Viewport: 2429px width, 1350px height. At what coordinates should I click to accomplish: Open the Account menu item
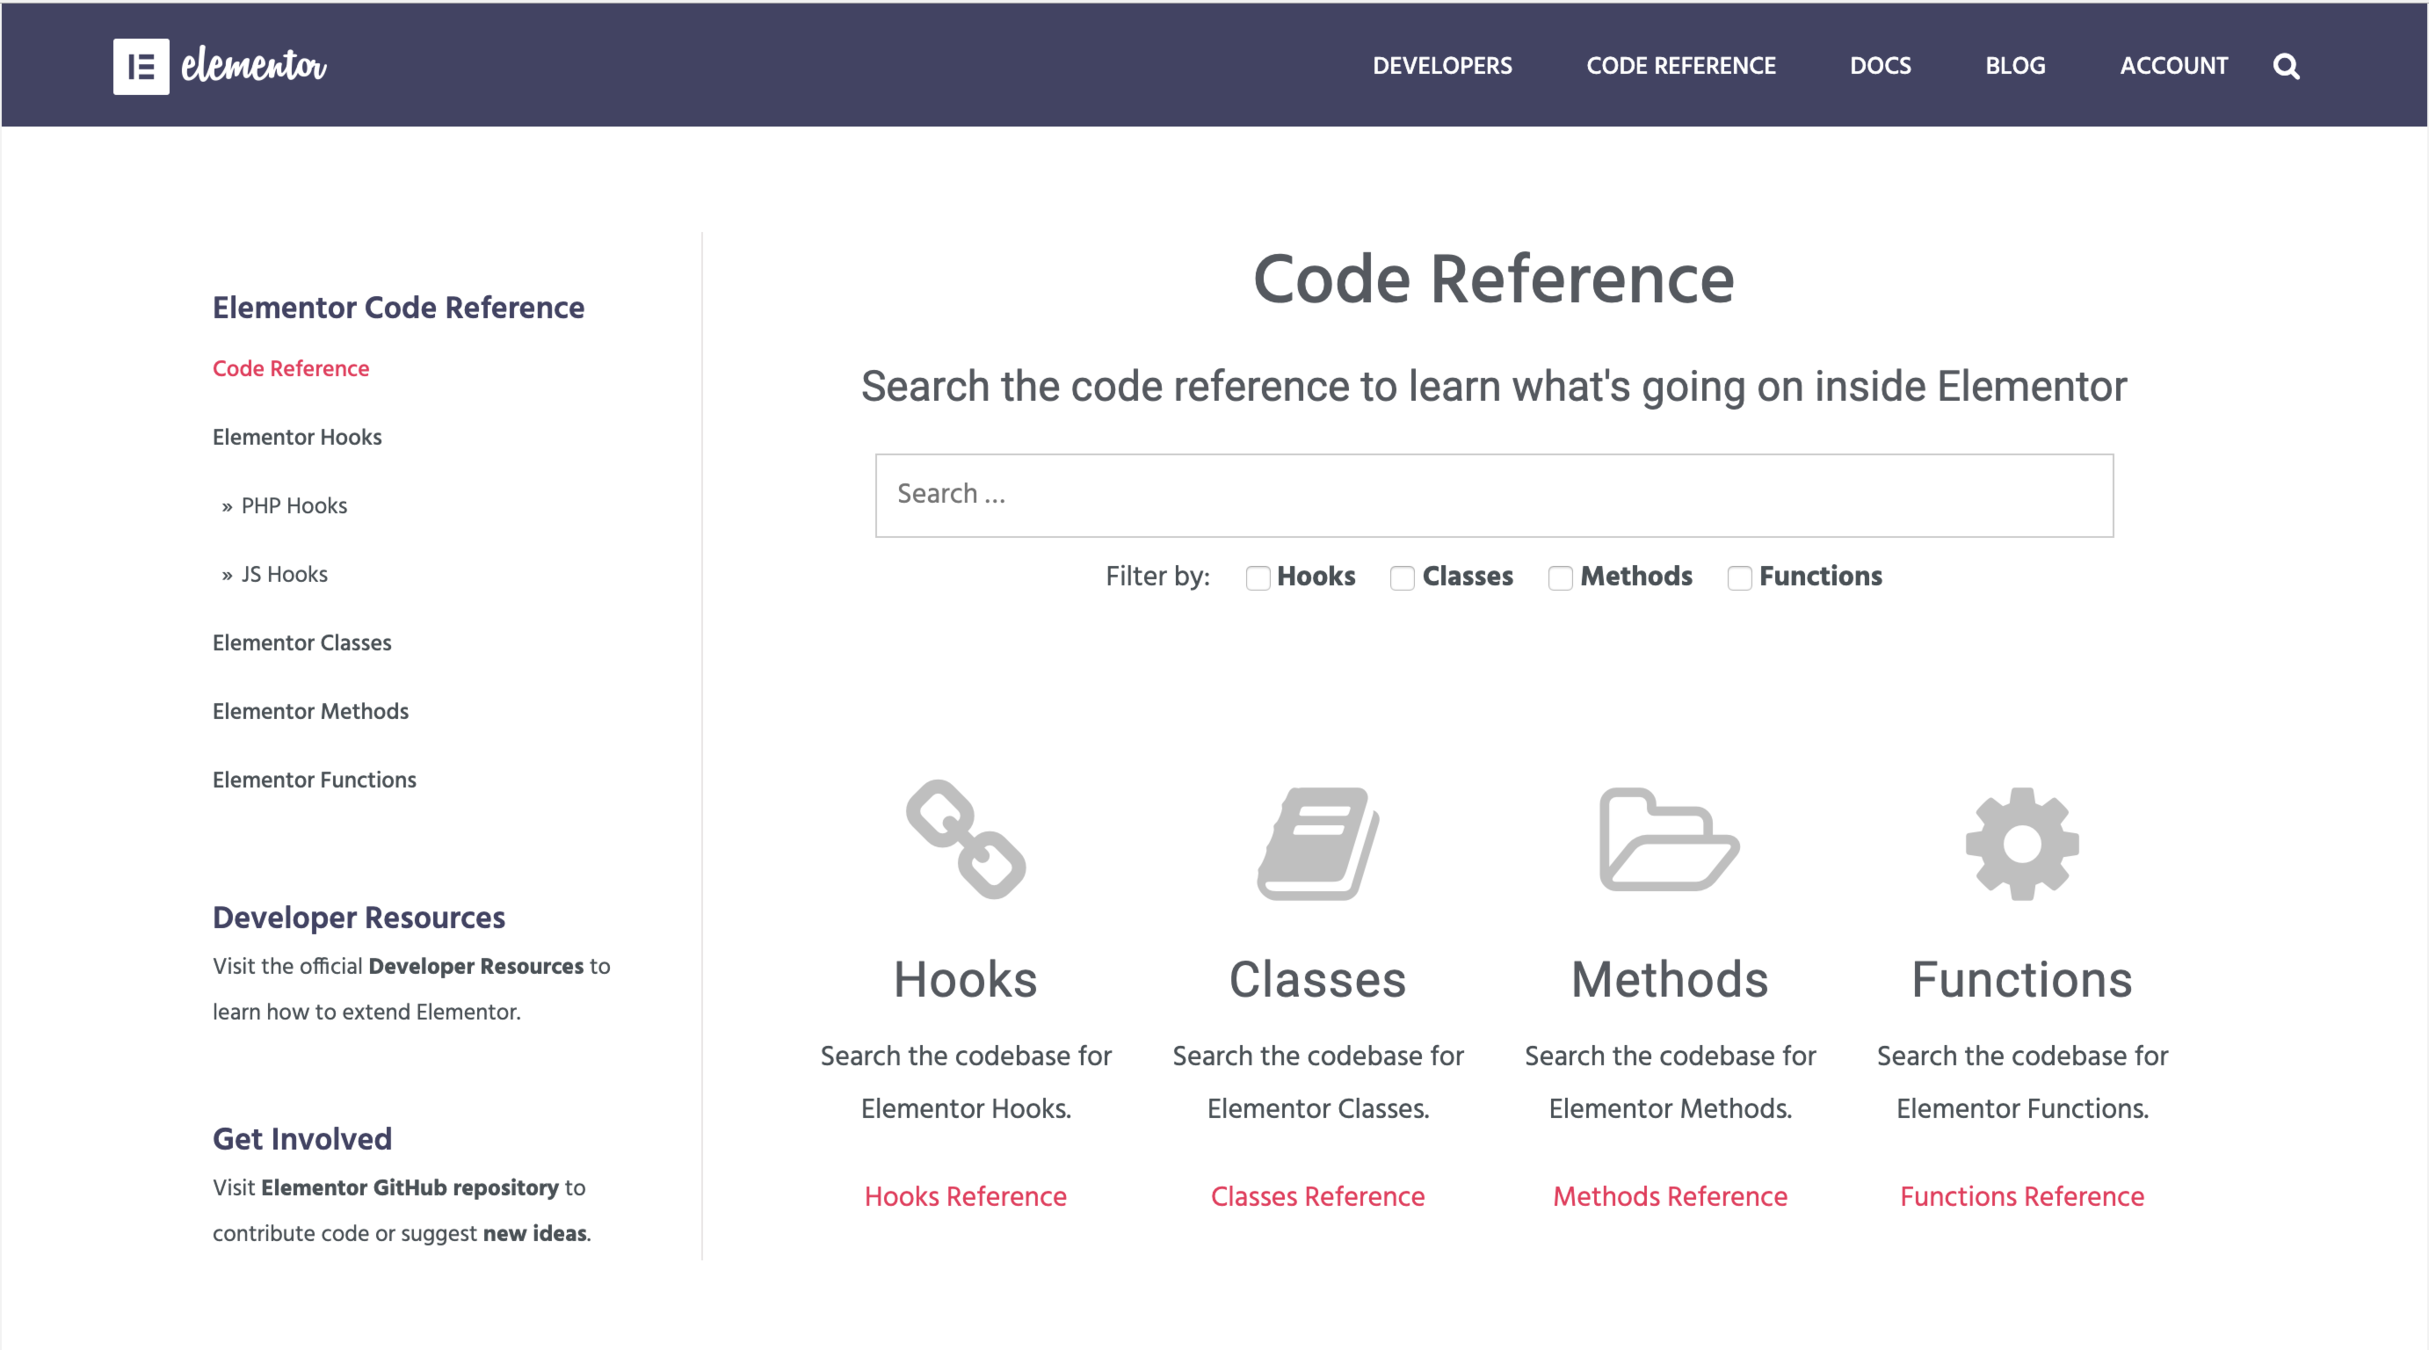2173,66
